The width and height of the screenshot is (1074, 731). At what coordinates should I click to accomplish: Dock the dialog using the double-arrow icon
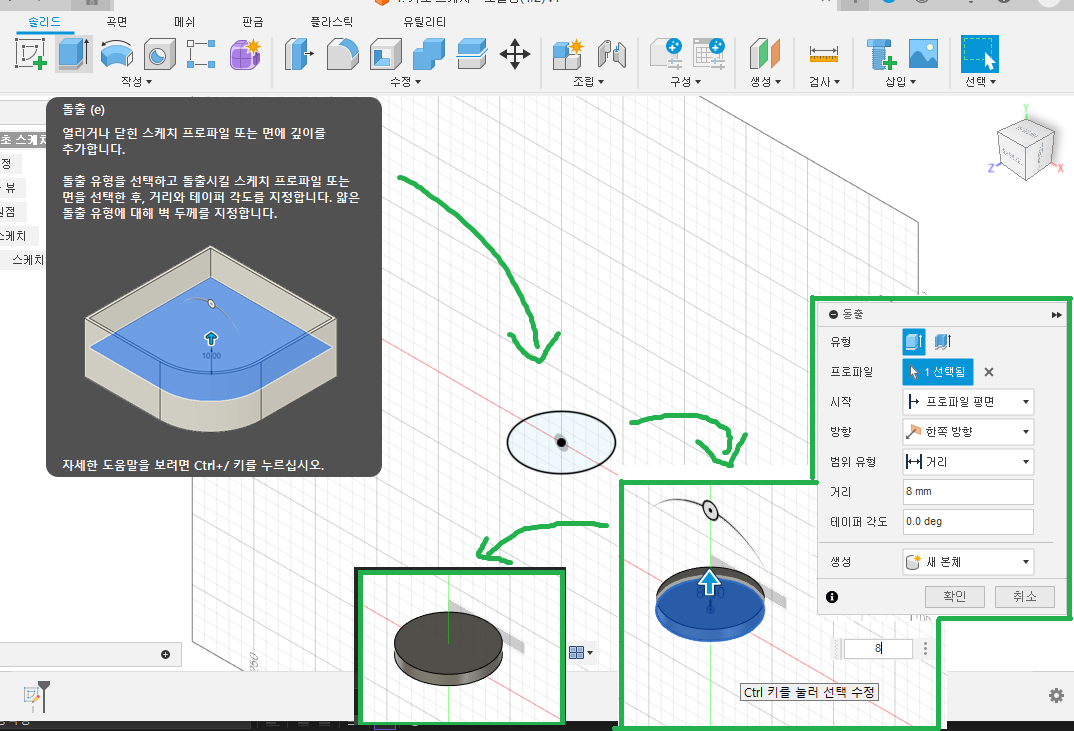[x=1056, y=315]
